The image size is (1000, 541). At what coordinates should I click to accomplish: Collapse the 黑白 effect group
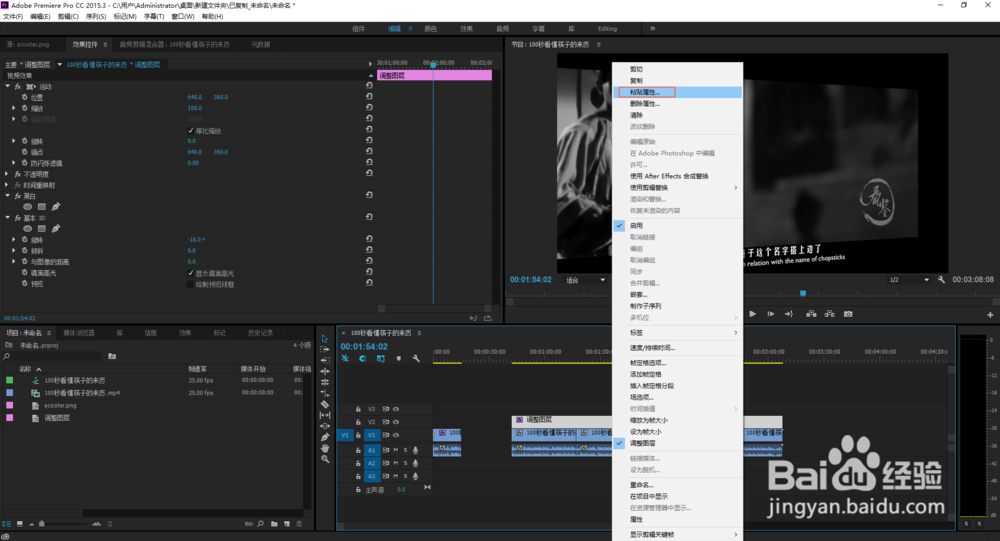[x=8, y=196]
